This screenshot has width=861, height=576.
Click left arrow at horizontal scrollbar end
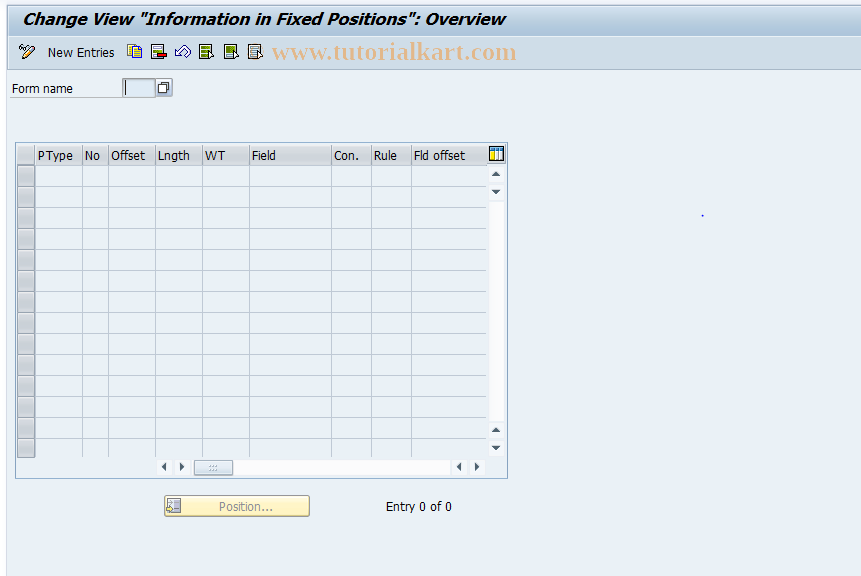459,467
